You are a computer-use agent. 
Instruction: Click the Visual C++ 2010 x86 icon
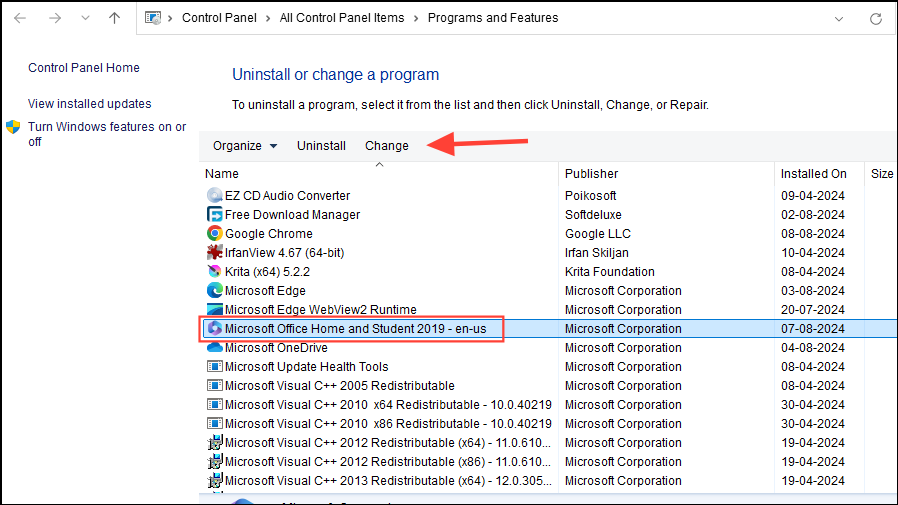point(215,423)
